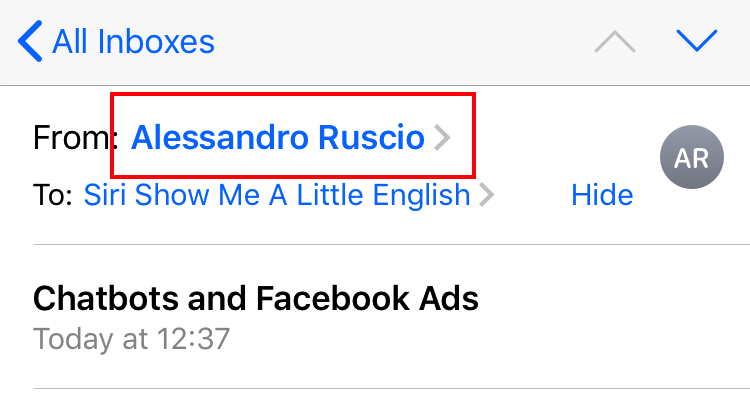Select the Chatbots and Facebook Ads subject

[x=256, y=299]
